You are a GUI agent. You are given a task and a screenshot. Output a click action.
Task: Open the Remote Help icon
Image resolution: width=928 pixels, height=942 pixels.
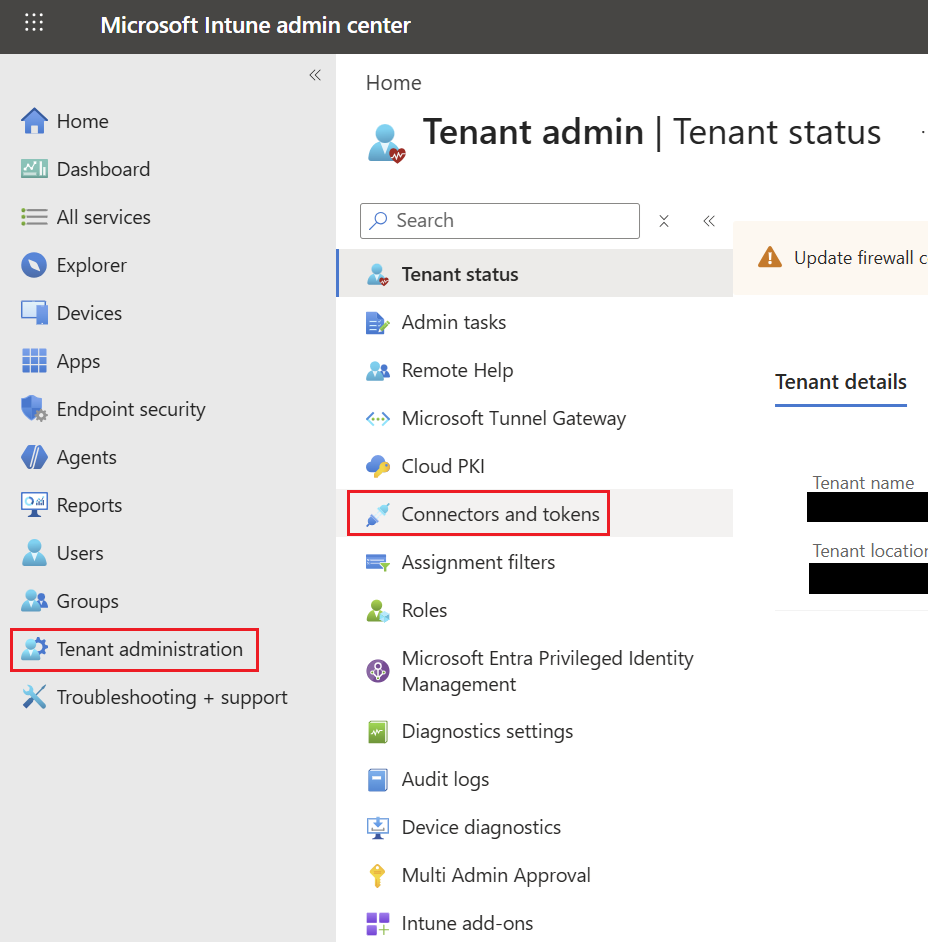coord(378,371)
